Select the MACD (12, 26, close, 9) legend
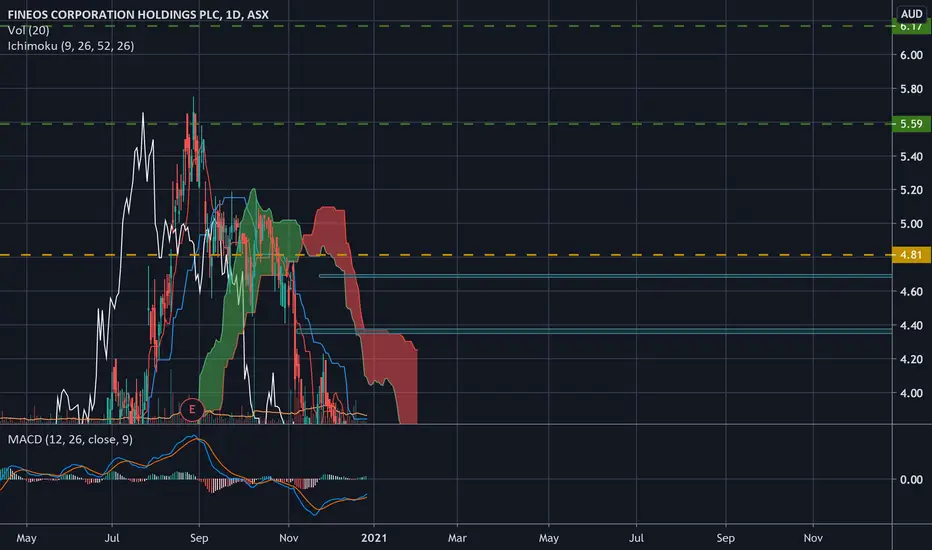 [x=70, y=439]
